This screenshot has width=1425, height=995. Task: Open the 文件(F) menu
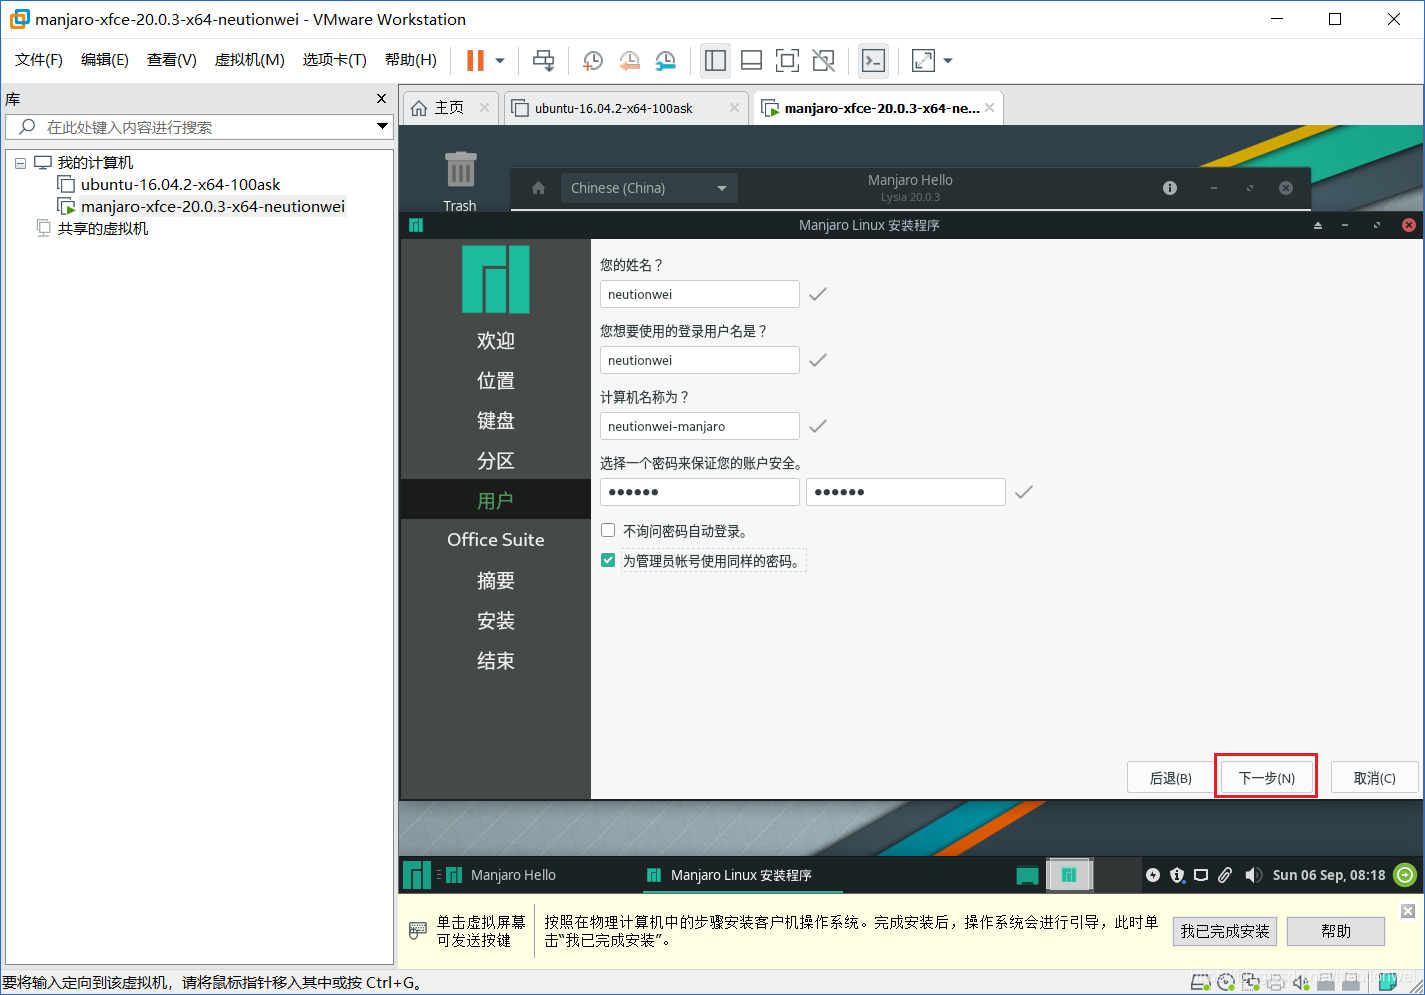click(x=39, y=60)
